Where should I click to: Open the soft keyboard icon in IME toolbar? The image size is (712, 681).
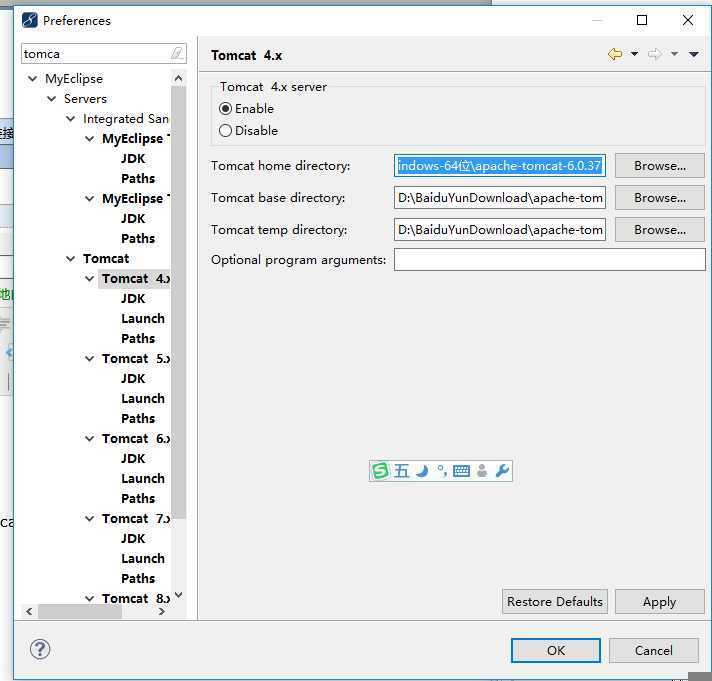click(x=461, y=471)
